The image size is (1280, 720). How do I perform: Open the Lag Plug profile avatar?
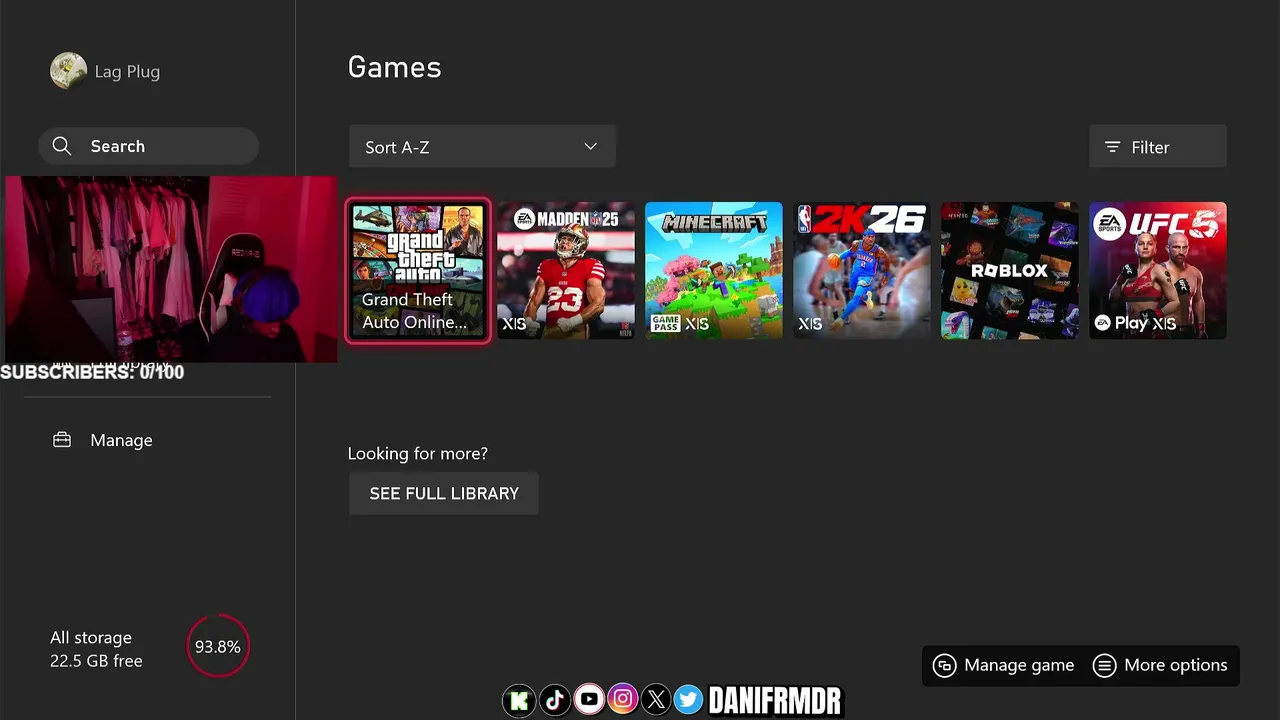point(69,71)
